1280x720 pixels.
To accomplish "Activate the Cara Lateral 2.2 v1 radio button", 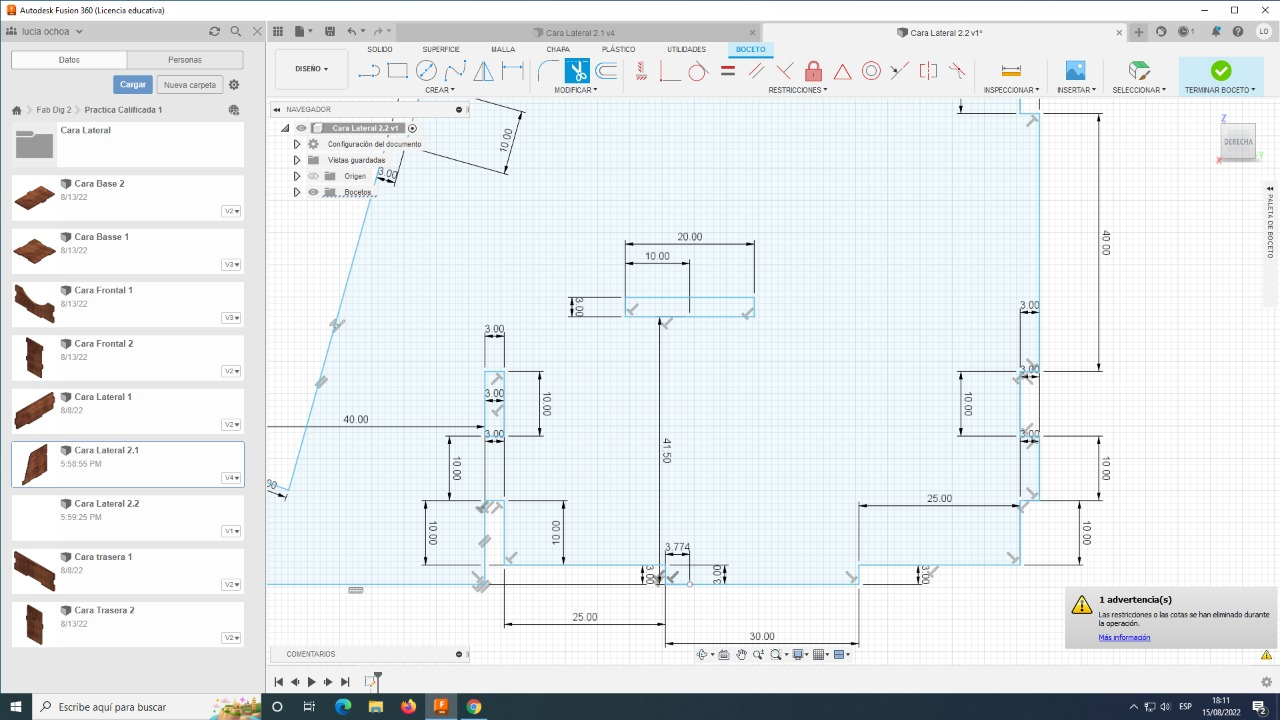I will [412, 128].
